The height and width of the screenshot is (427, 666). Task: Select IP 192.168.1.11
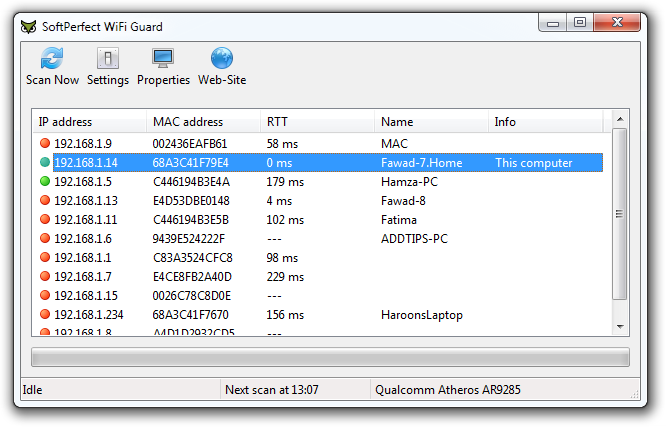(x=85, y=220)
